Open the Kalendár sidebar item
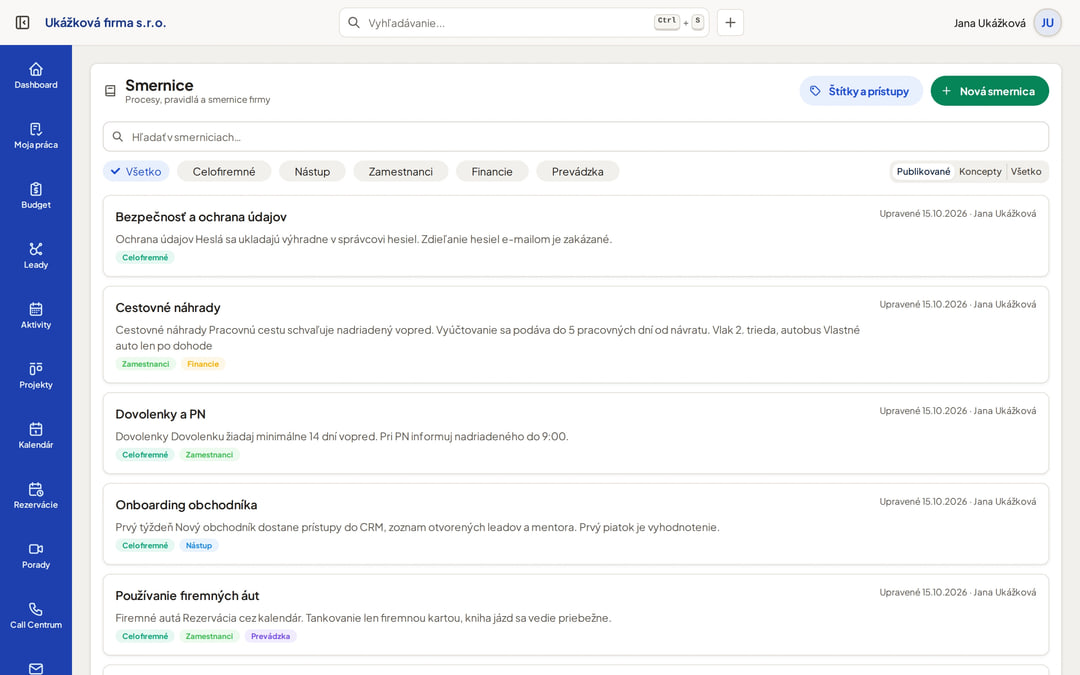 36,435
